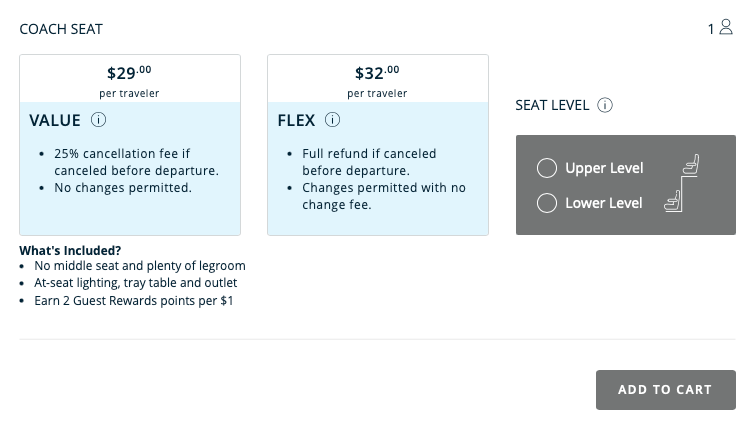This screenshot has height=425, width=749.
Task: Click the Lower Level text label
Action: (x=604, y=203)
